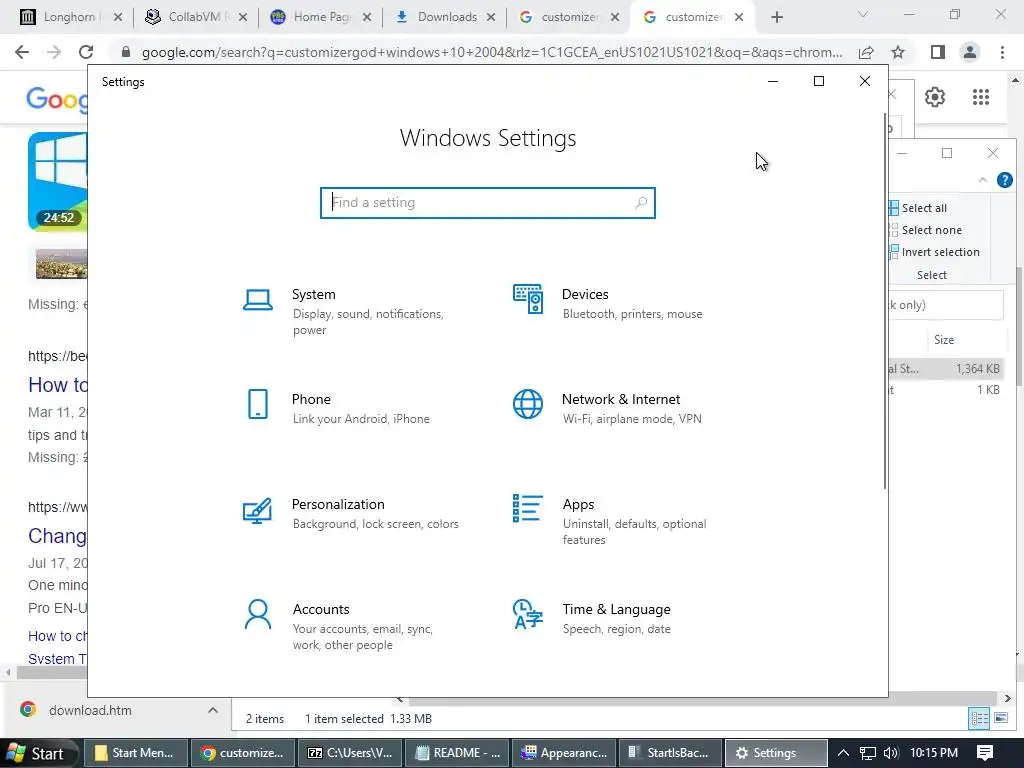
Task: Click the video thumbnail showing 24:52
Action: [x=57, y=182]
